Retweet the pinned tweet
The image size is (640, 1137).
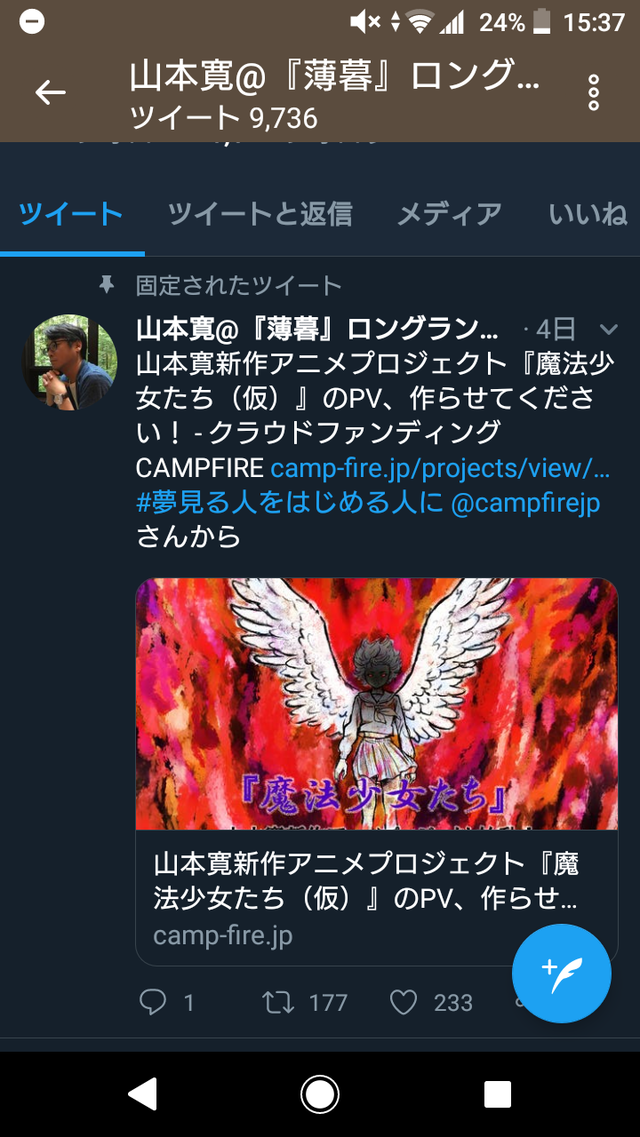[x=278, y=1002]
